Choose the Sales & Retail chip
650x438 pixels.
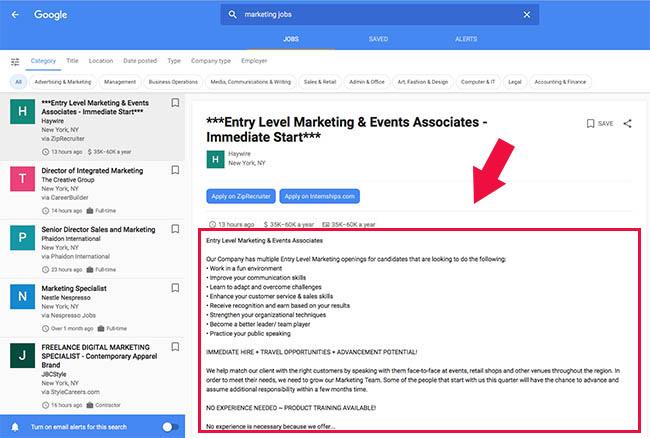pos(320,82)
